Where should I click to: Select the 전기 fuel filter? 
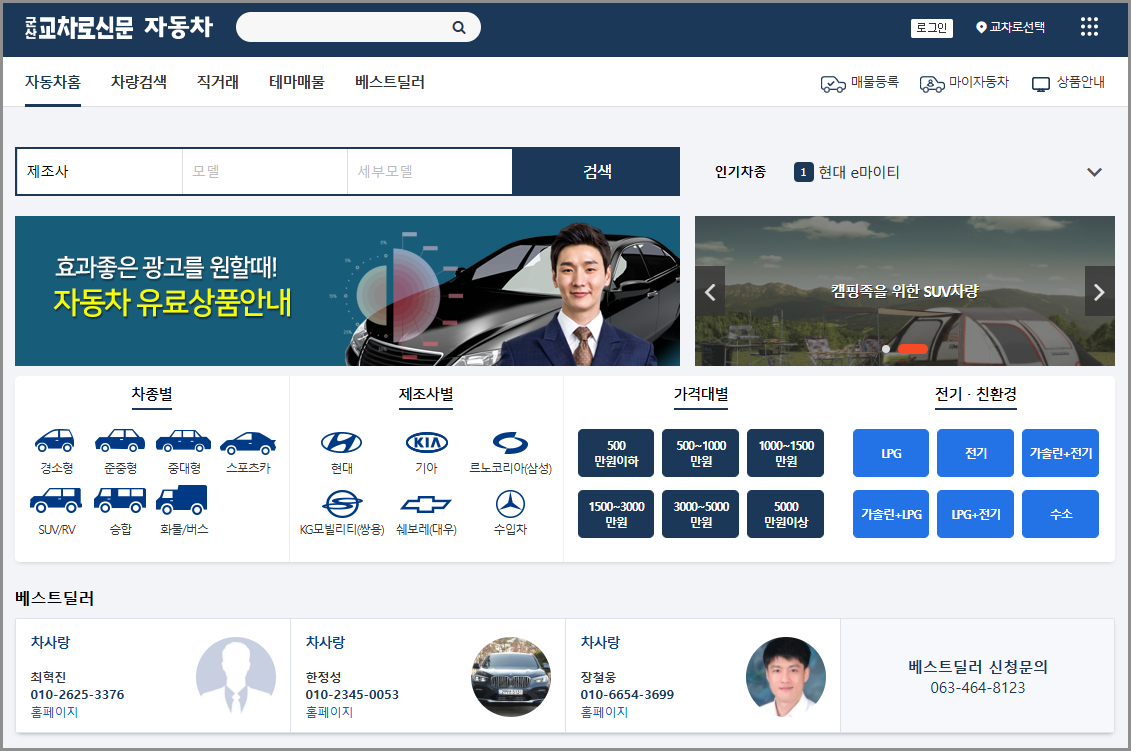(975, 453)
